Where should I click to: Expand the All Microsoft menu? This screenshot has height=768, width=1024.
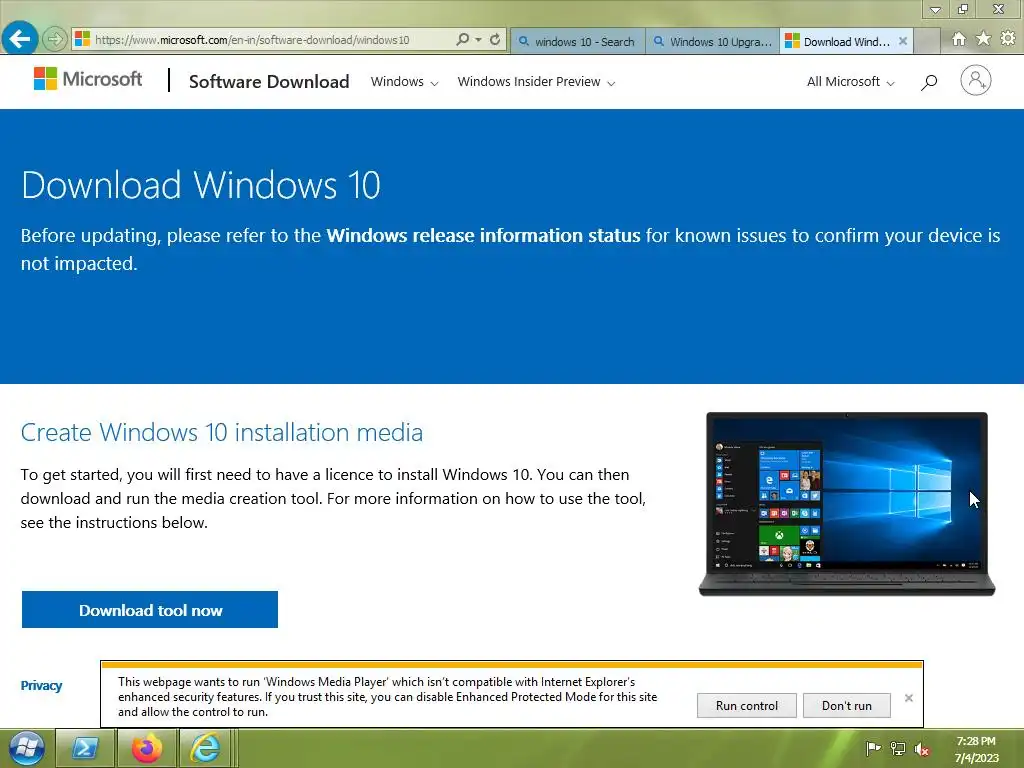850,82
